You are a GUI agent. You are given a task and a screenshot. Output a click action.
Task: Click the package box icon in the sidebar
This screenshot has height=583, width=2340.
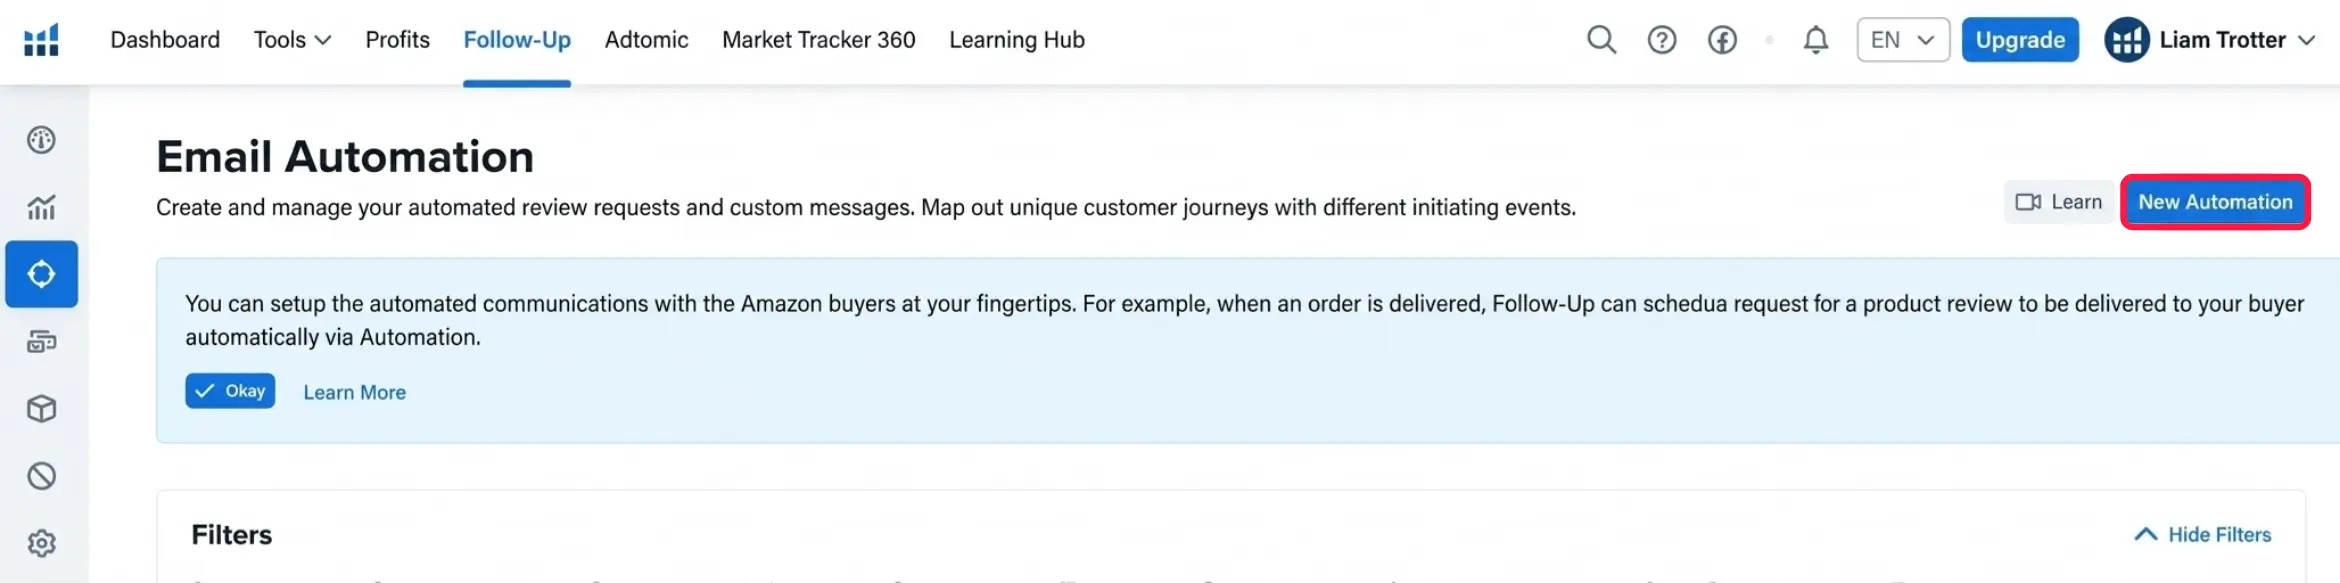(41, 408)
